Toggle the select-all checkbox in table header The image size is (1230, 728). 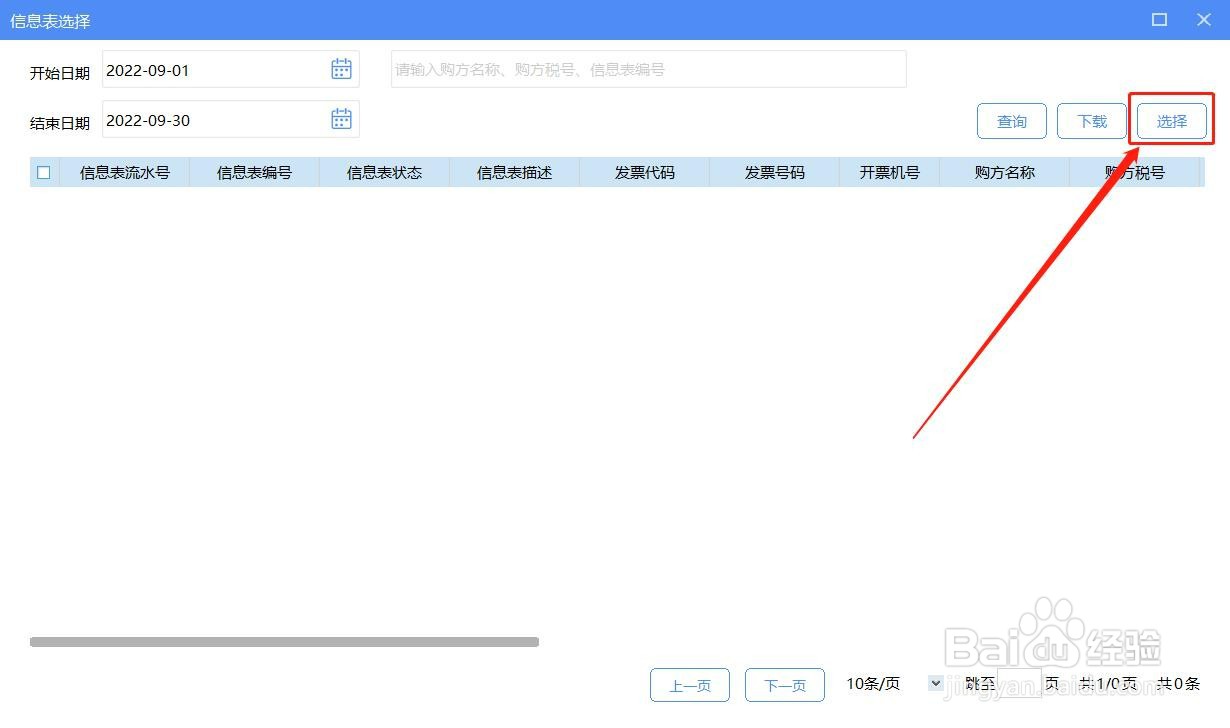pyautogui.click(x=43, y=171)
